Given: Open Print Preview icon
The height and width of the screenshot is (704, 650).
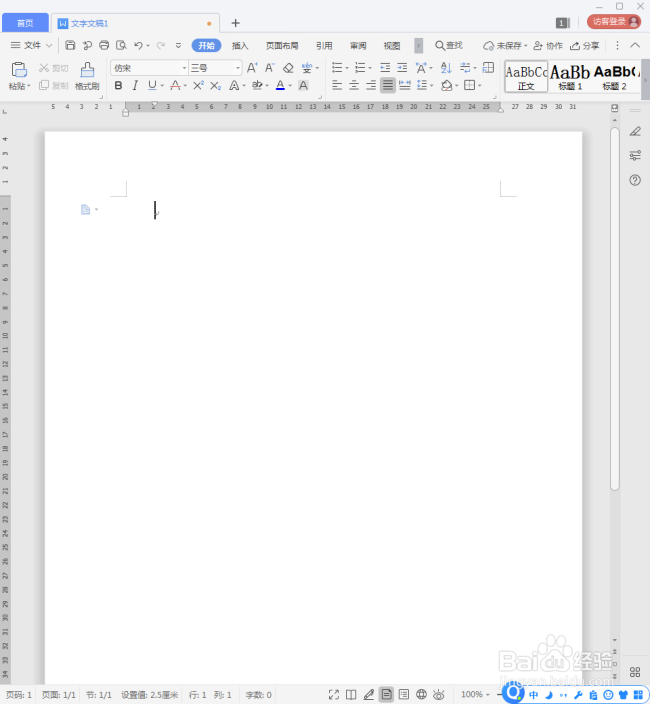Looking at the screenshot, I should click(121, 45).
